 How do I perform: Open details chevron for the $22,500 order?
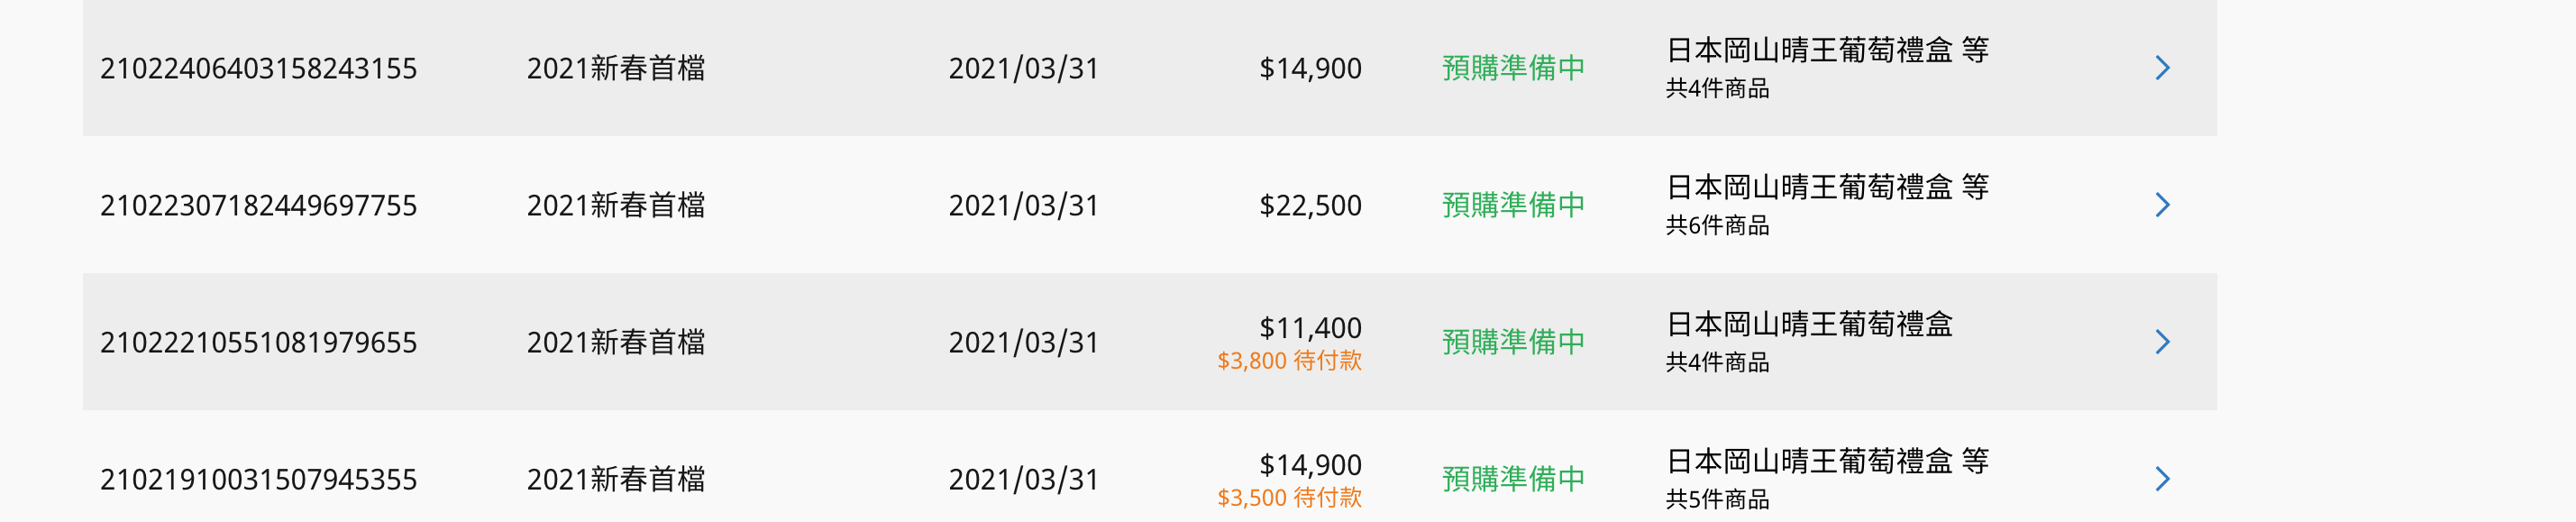pyautogui.click(x=2162, y=205)
